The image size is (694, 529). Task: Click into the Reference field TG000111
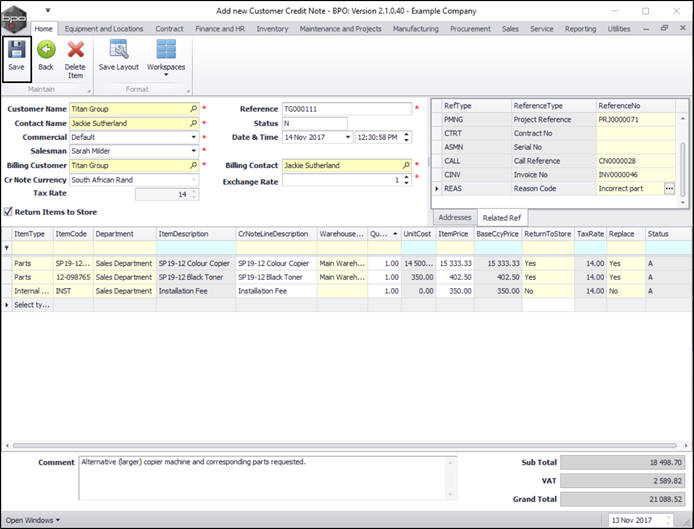click(347, 109)
